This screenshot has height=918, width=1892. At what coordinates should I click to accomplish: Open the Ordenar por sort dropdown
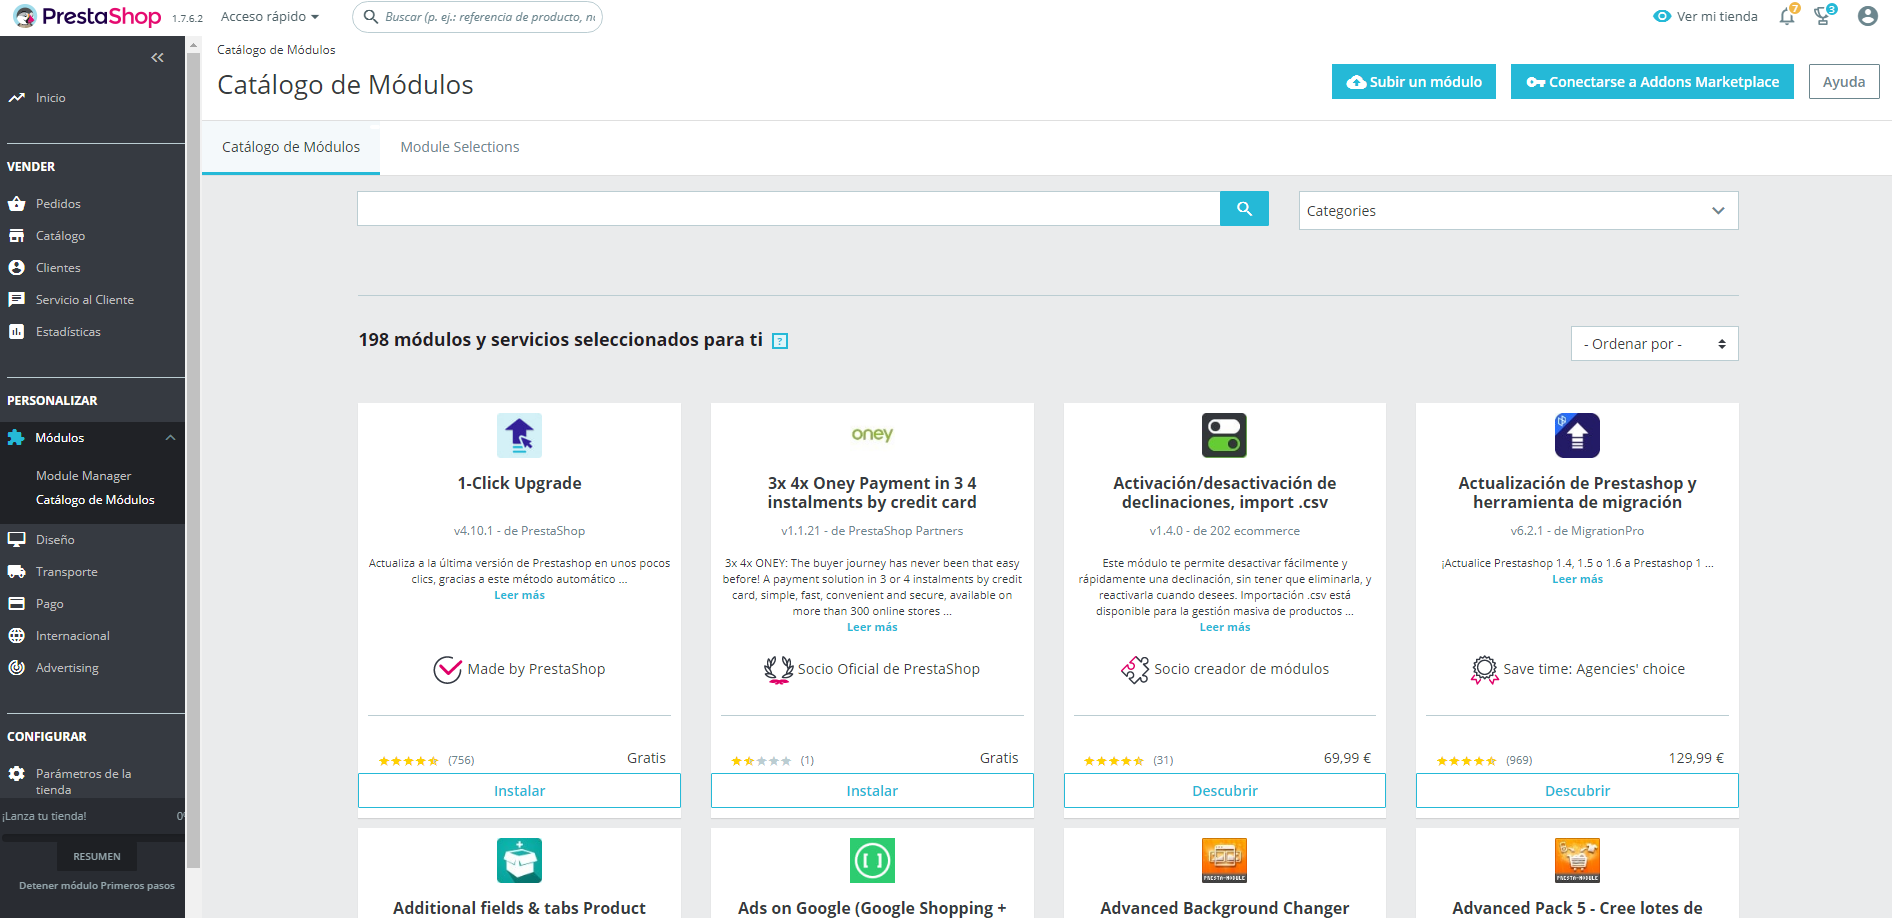point(1653,343)
